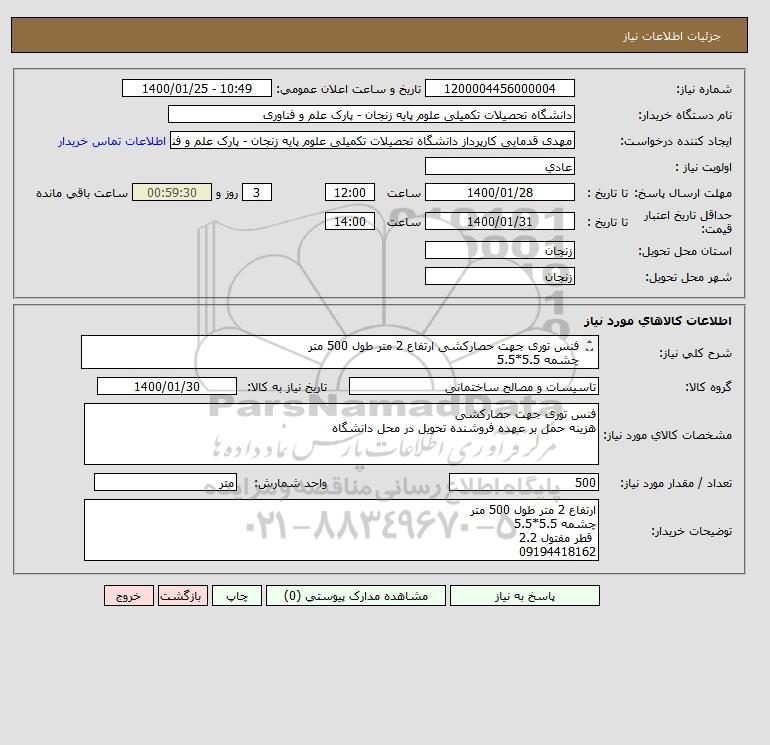Click the delivery city field 'زنجان'
Screen dimensions: 770x745
499,276
